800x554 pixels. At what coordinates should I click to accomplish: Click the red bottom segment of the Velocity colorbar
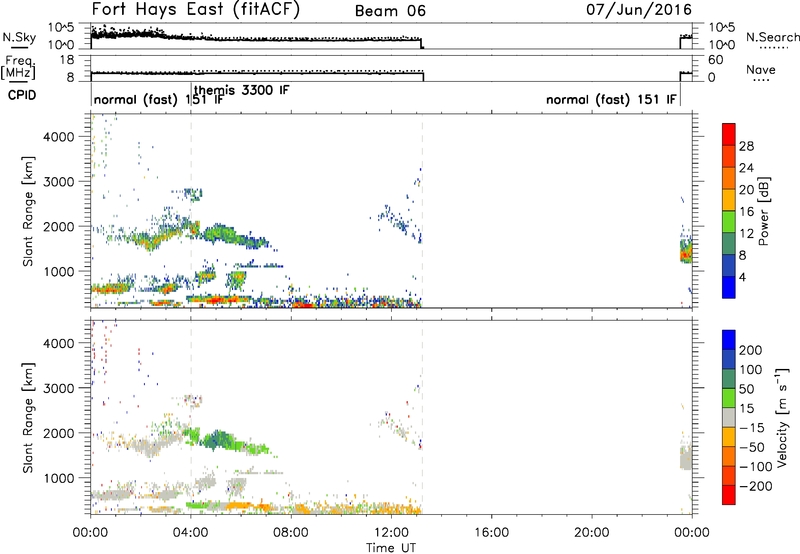[x=729, y=495]
